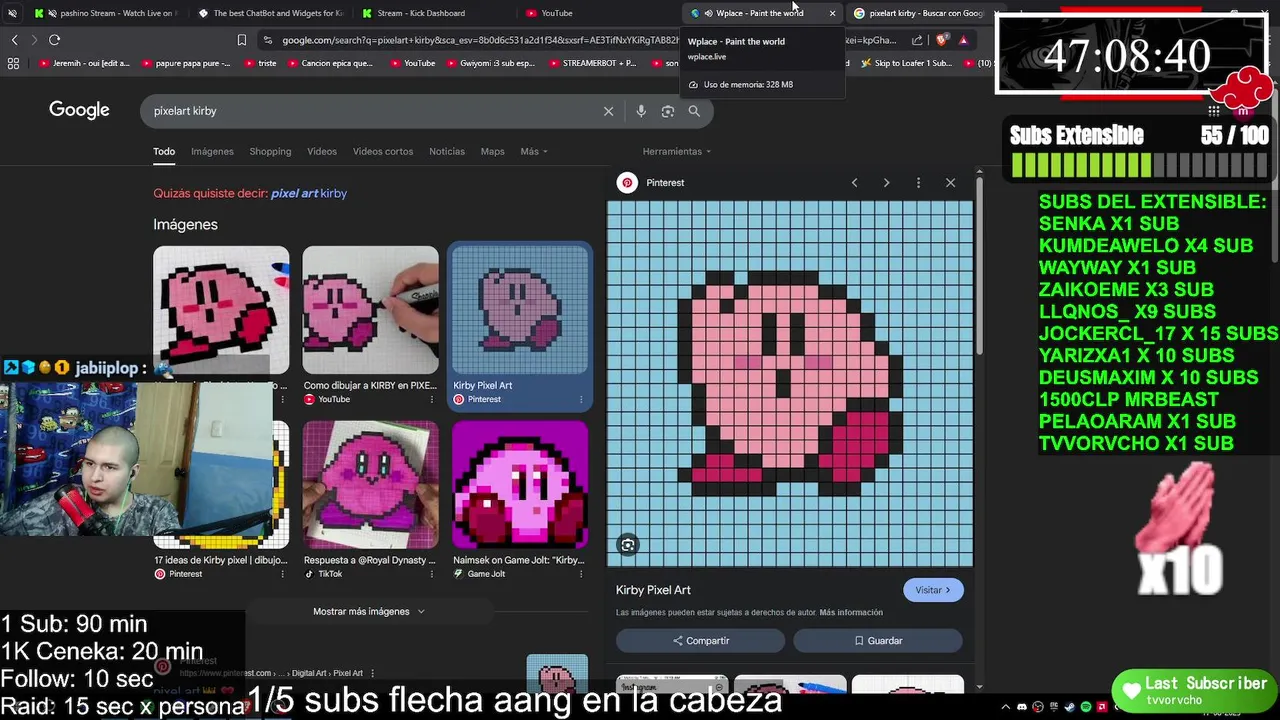Viewport: 1280px width, 720px height.
Task: Click inside the Google search text field
Action: [370, 111]
